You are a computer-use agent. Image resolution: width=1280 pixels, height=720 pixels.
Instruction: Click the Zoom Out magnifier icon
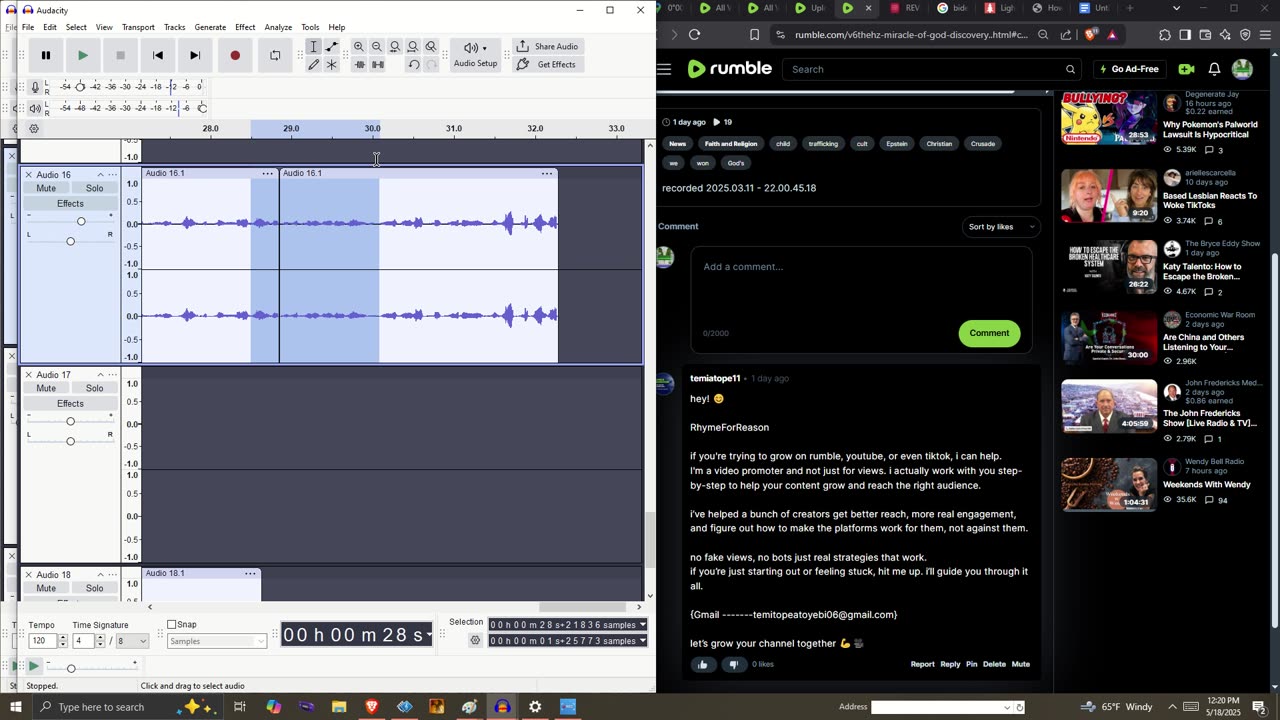377,47
